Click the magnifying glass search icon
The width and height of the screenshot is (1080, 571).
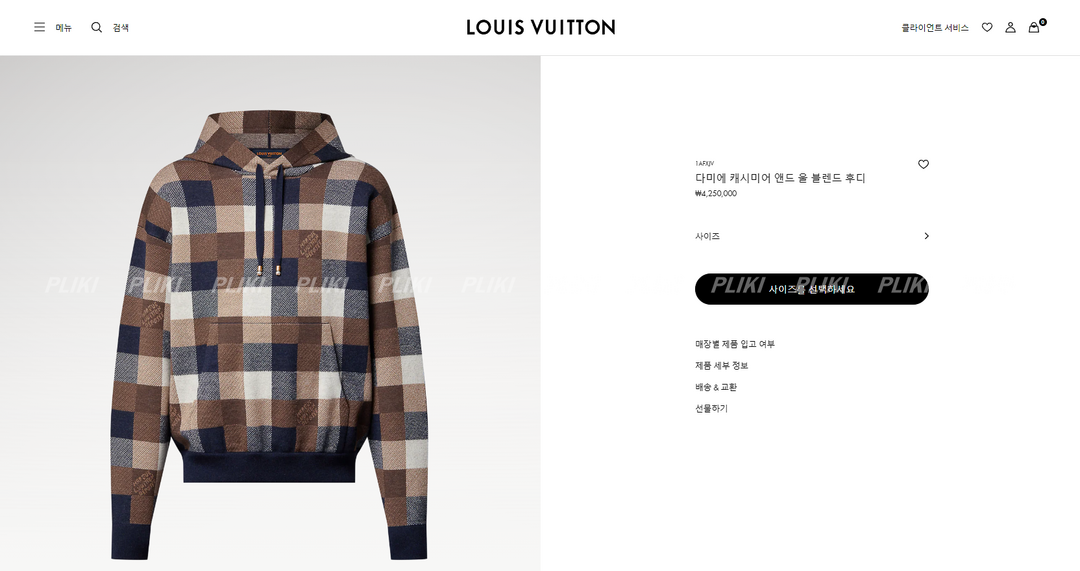(96, 28)
